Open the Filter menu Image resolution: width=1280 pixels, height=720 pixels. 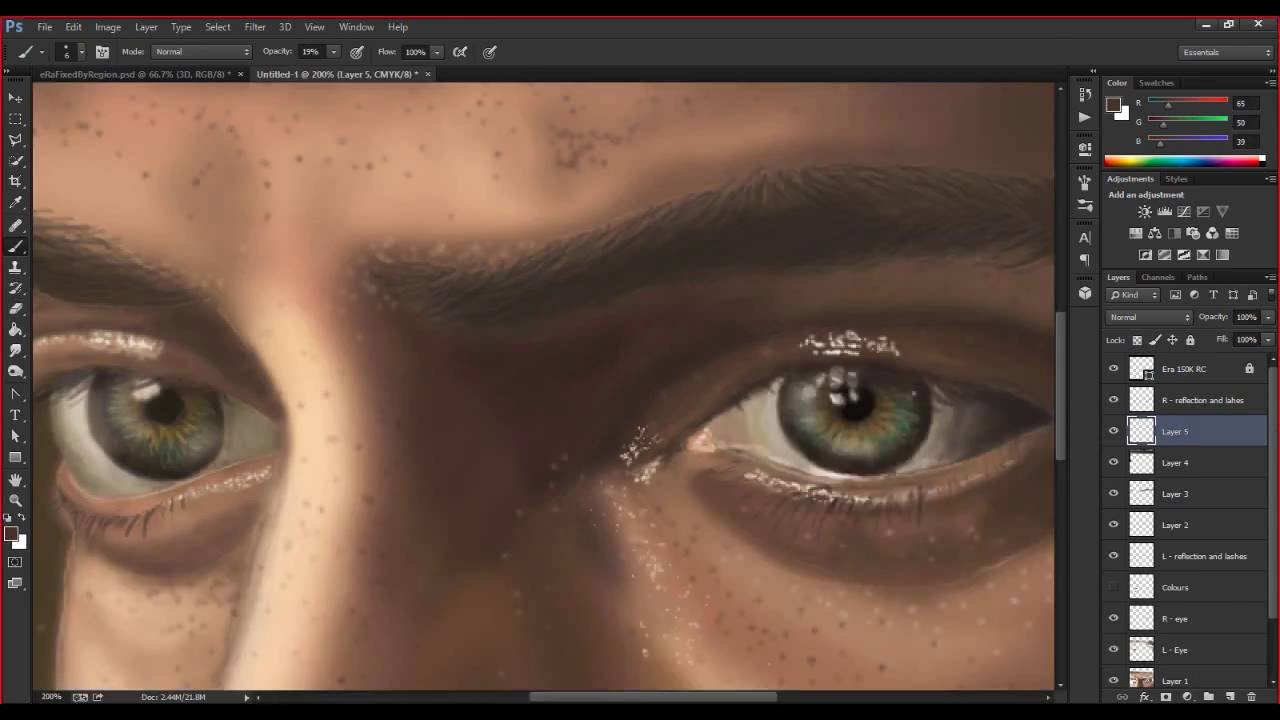pos(255,27)
